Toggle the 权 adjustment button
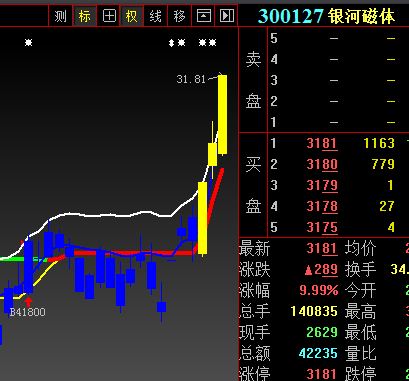This screenshot has height=381, width=409. (132, 16)
